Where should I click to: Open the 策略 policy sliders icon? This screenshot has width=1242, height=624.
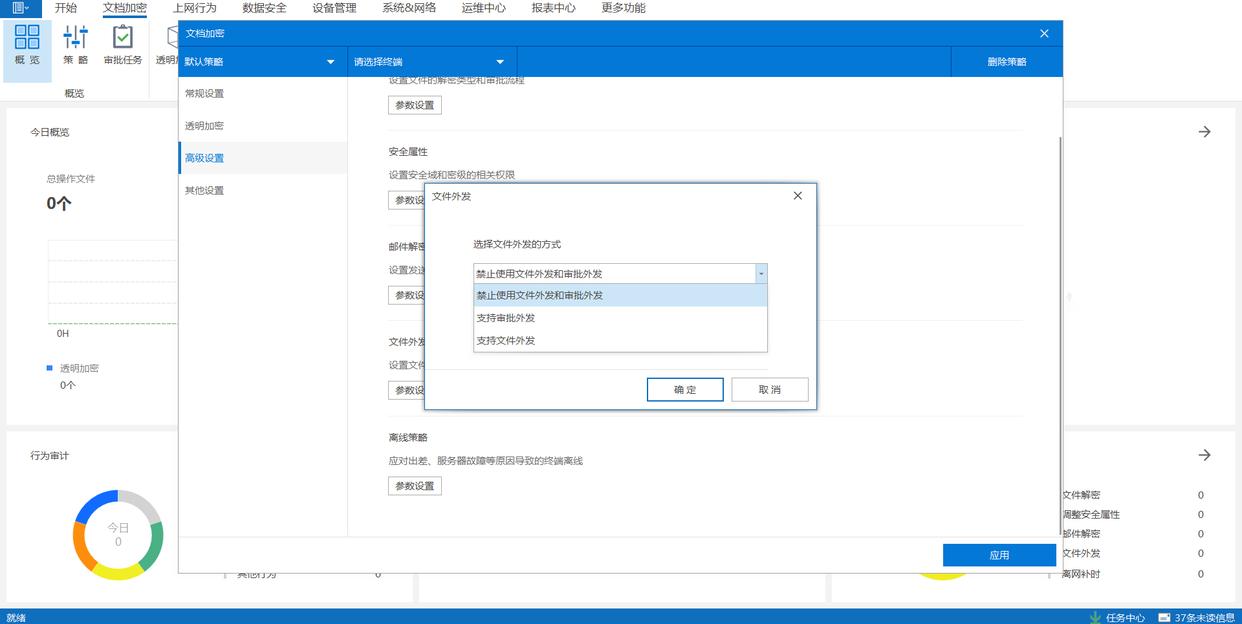pyautogui.click(x=75, y=38)
